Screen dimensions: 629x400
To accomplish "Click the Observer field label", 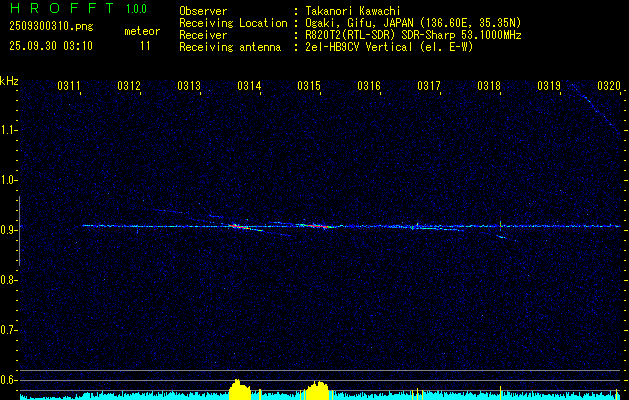I will [203, 11].
